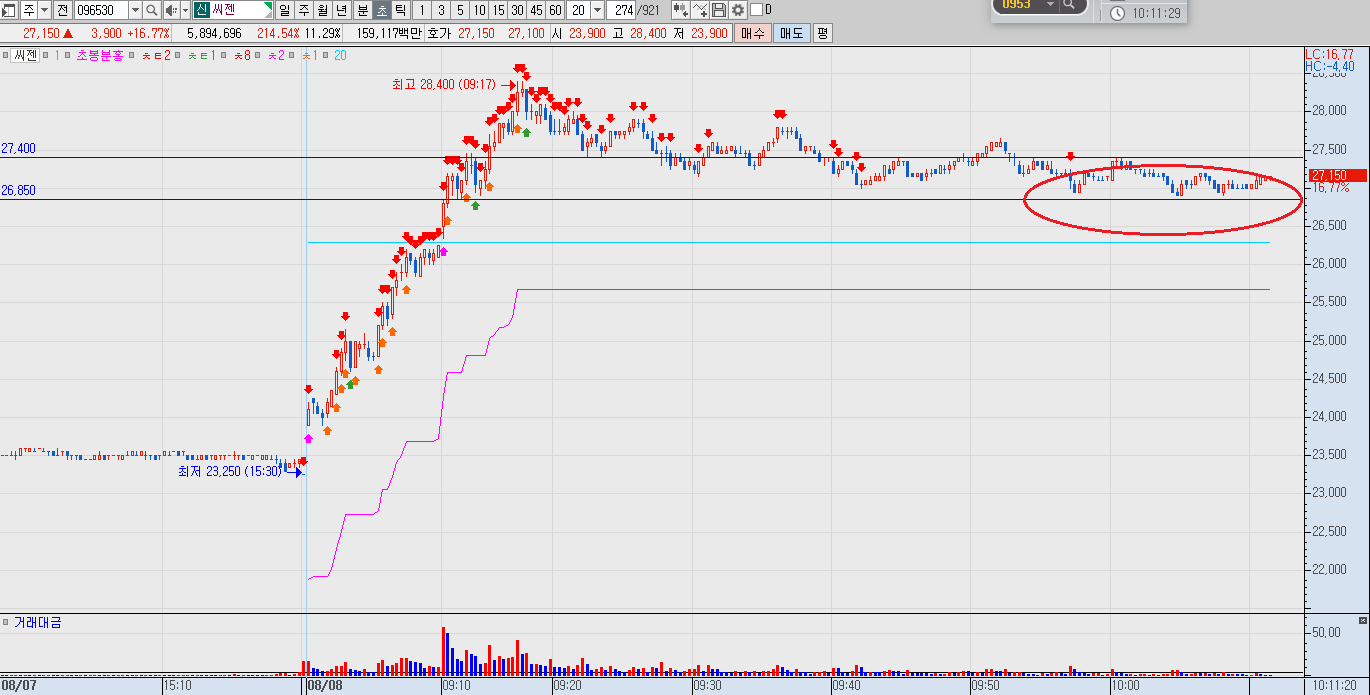Click the magnifier beside the 0953 field
Image resolution: width=1370 pixels, height=695 pixels.
[x=1069, y=4]
